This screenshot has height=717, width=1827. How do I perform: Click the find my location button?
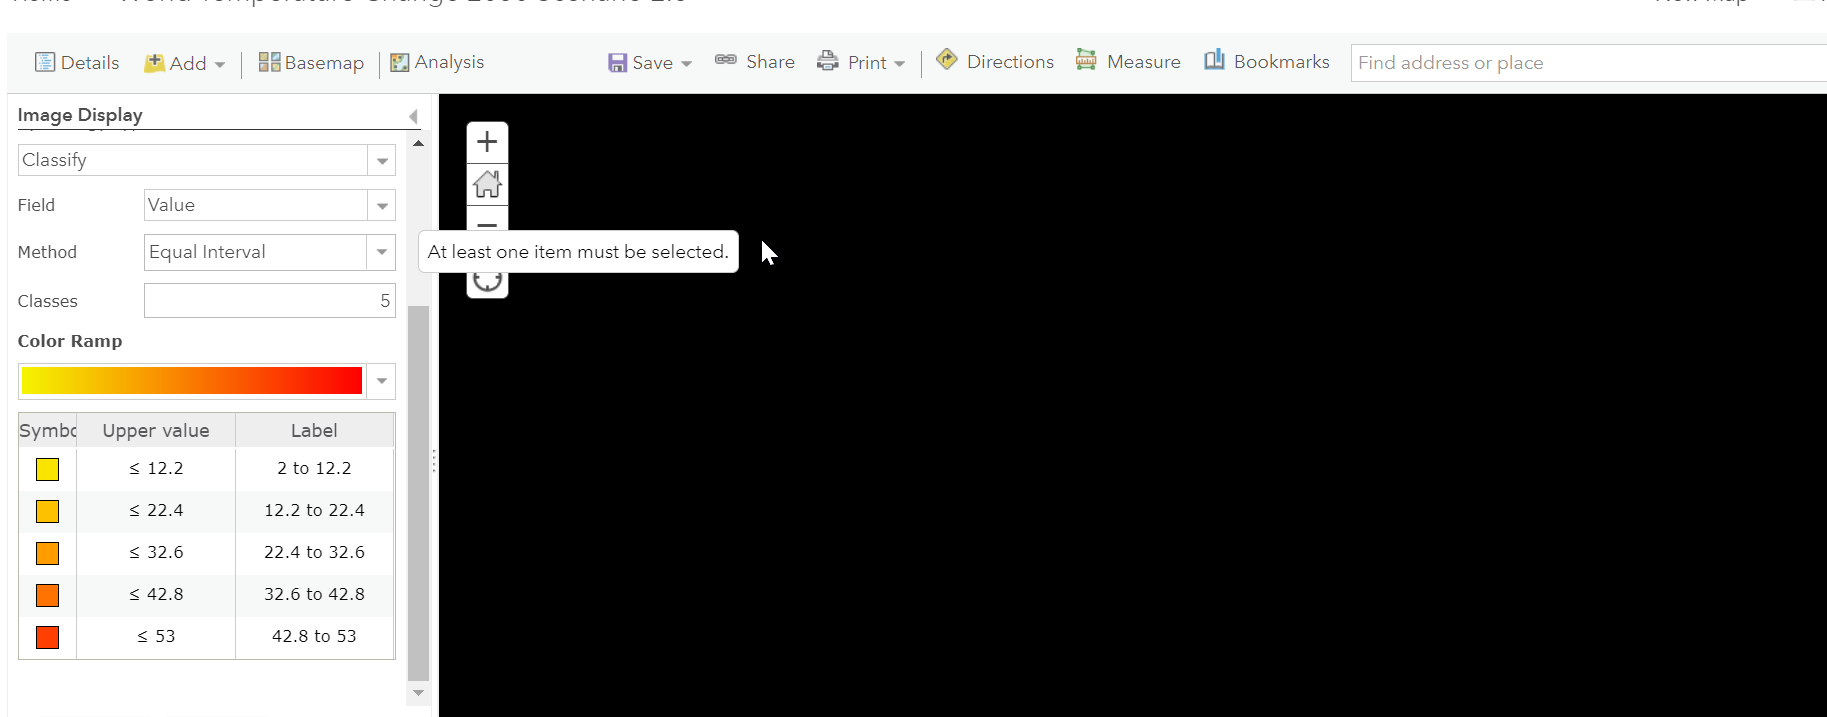(x=487, y=281)
